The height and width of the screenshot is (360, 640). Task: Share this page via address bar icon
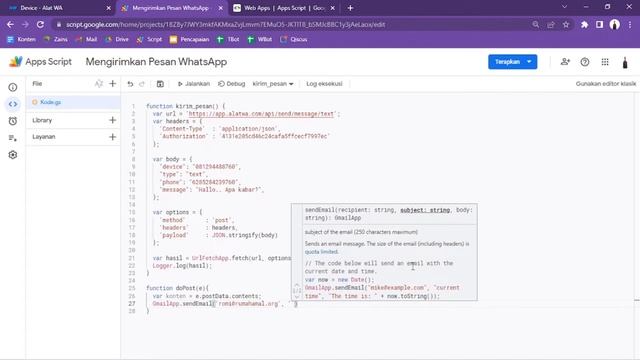pos(551,24)
